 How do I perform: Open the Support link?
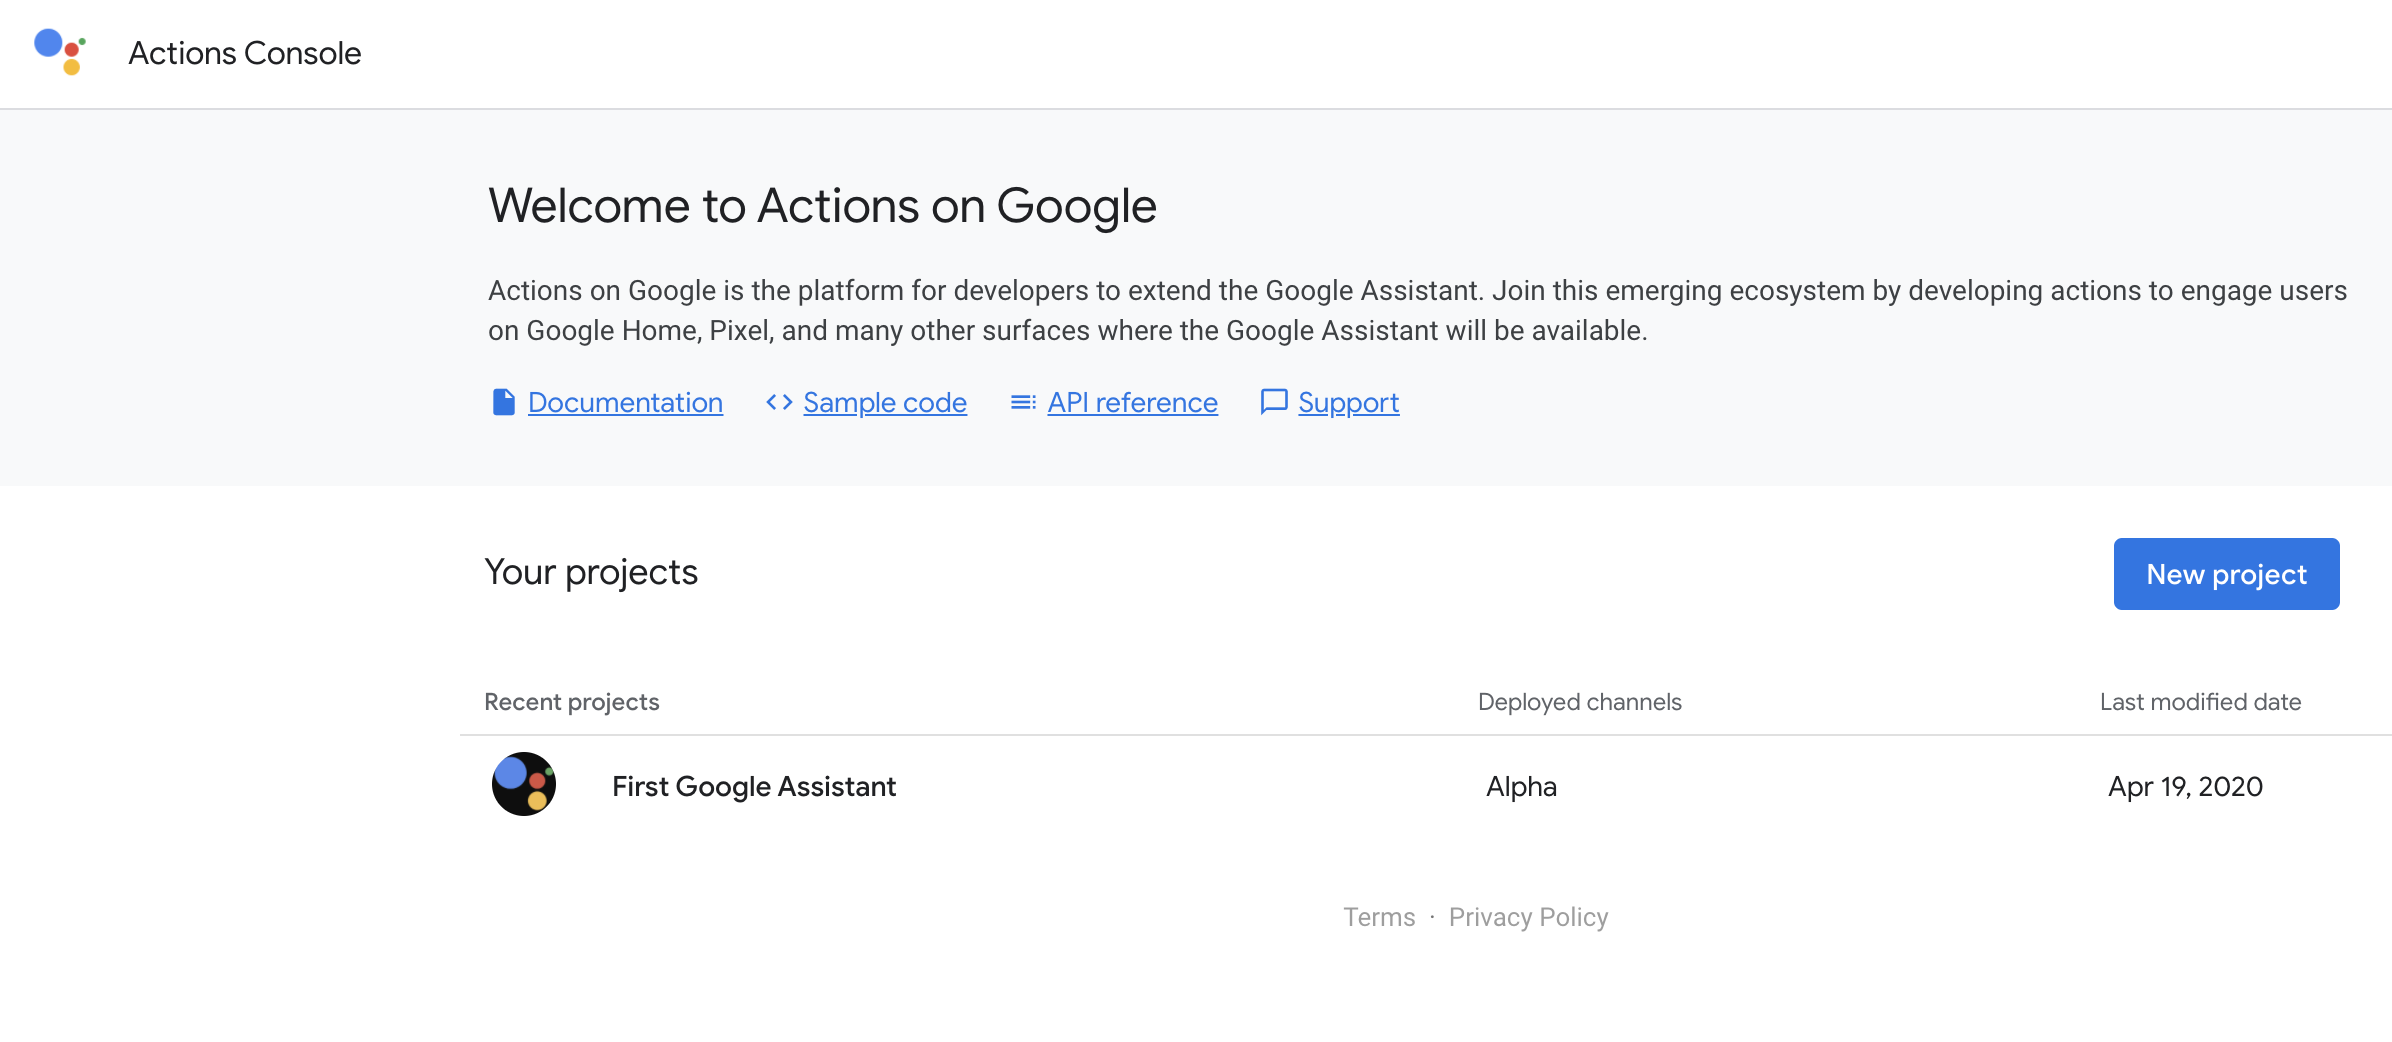click(x=1349, y=402)
